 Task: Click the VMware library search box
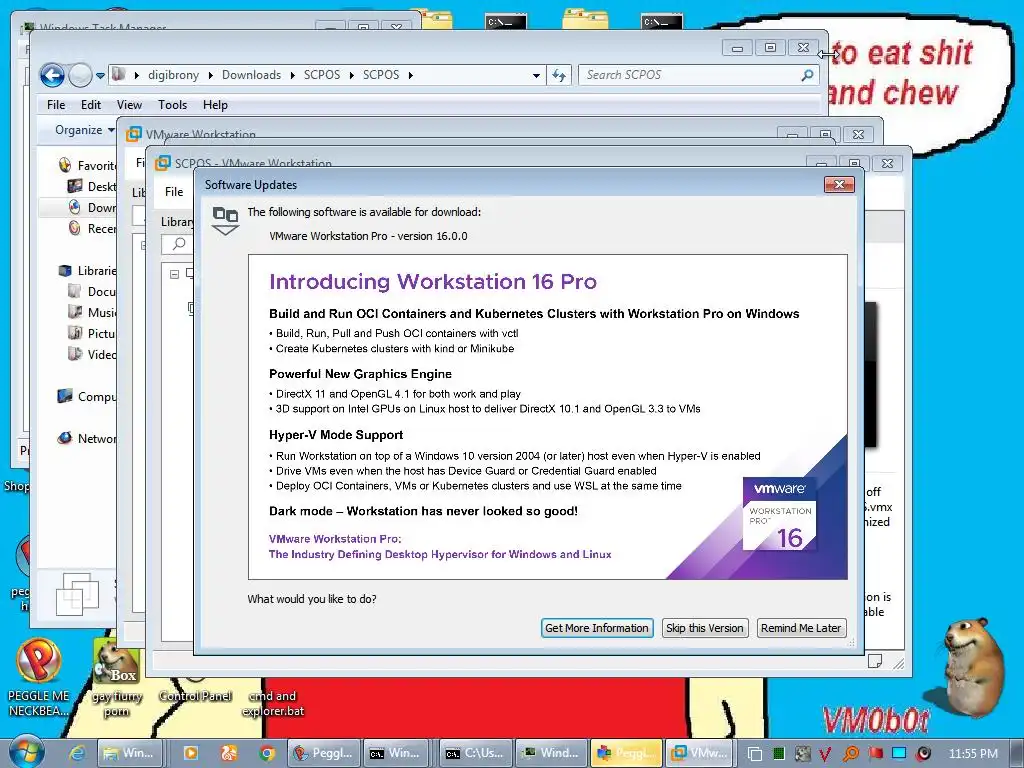(x=178, y=244)
